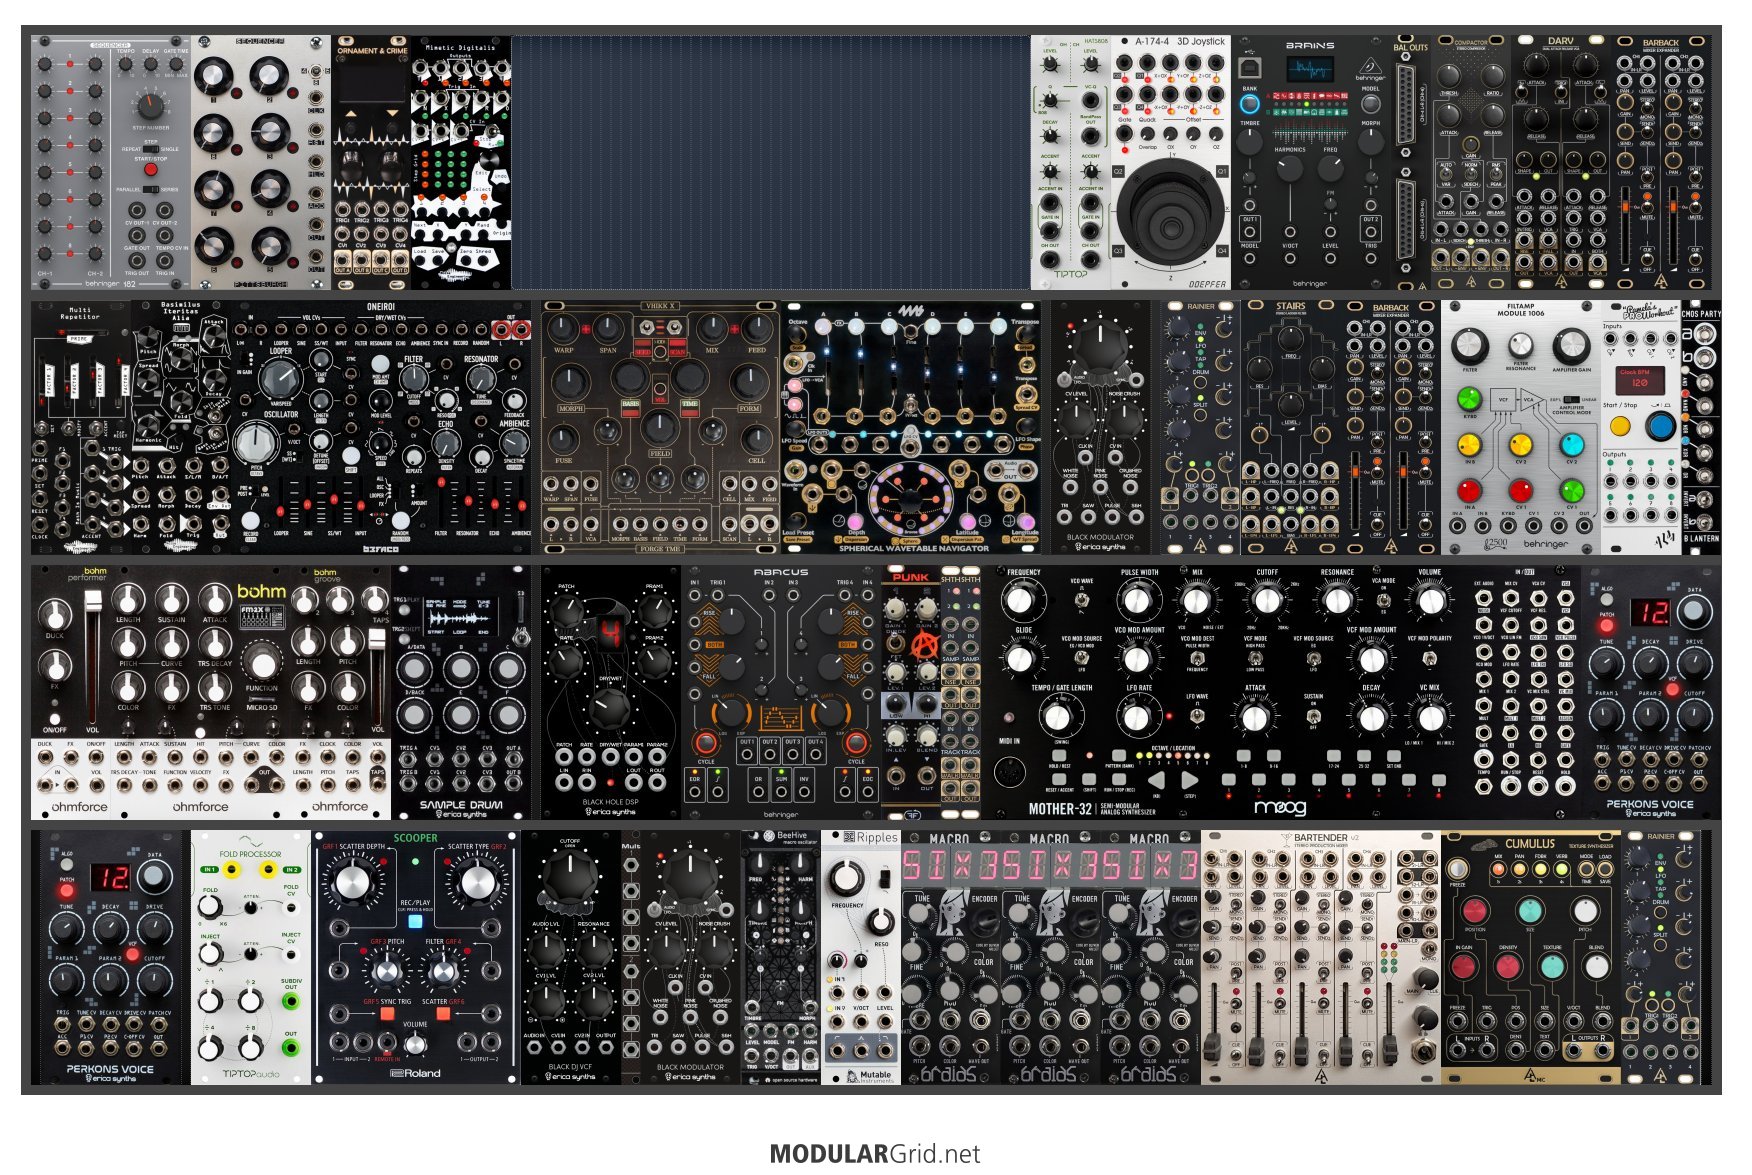The image size is (1752, 1175).
Task: Click the Mother-32 left arrow (KB) button
Action: click(1156, 780)
